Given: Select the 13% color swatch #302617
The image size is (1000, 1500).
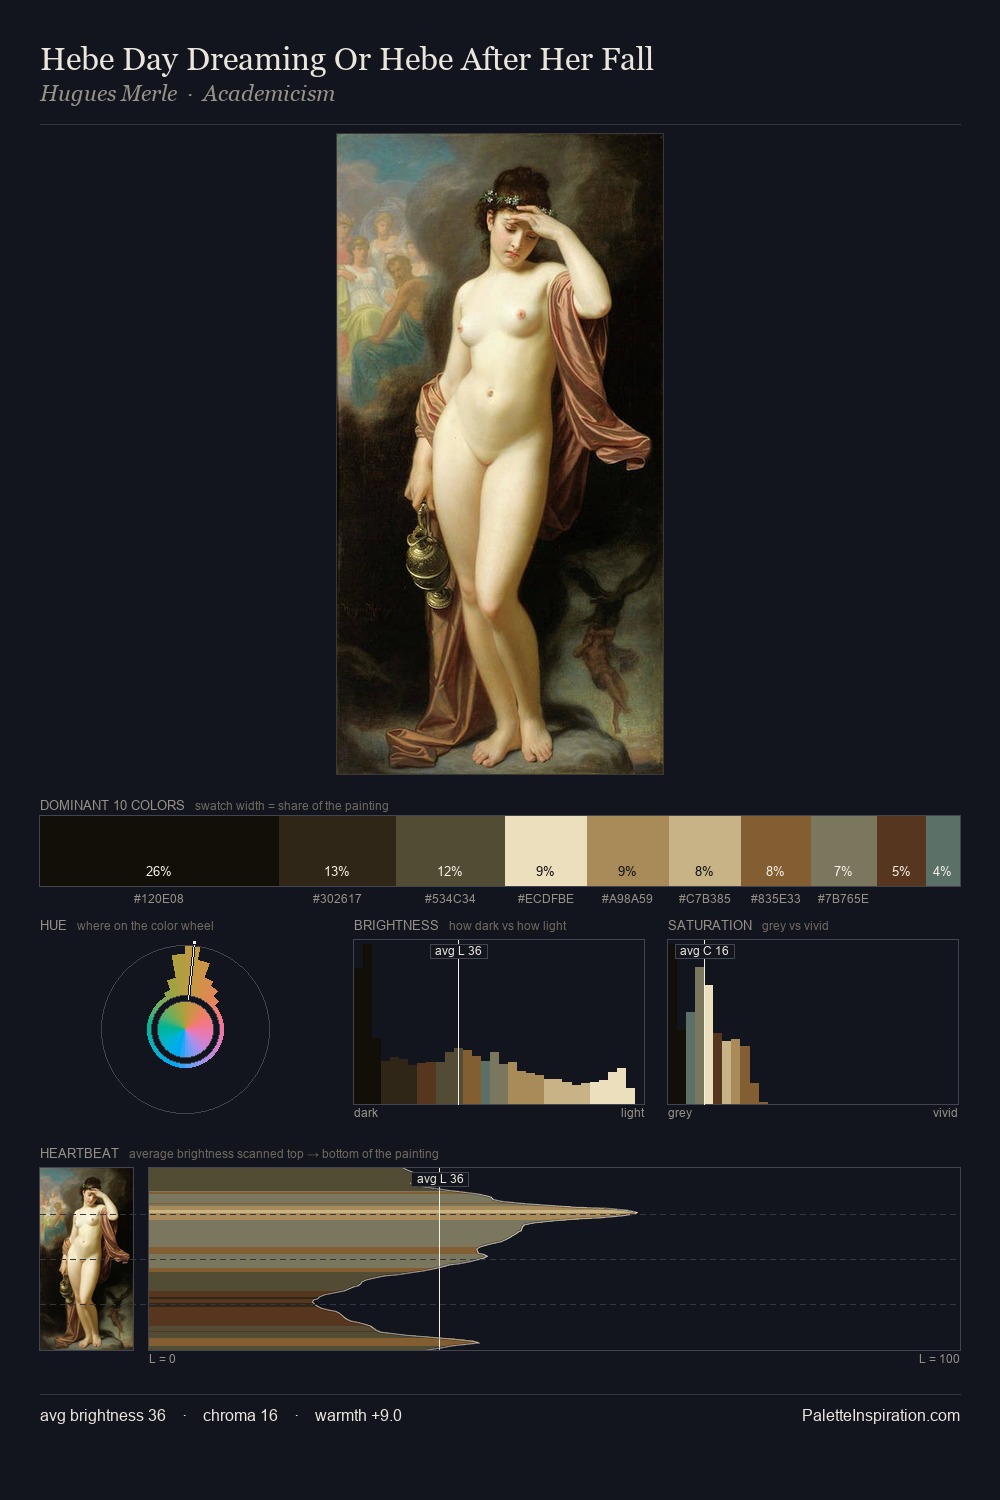Looking at the screenshot, I should click(x=337, y=851).
